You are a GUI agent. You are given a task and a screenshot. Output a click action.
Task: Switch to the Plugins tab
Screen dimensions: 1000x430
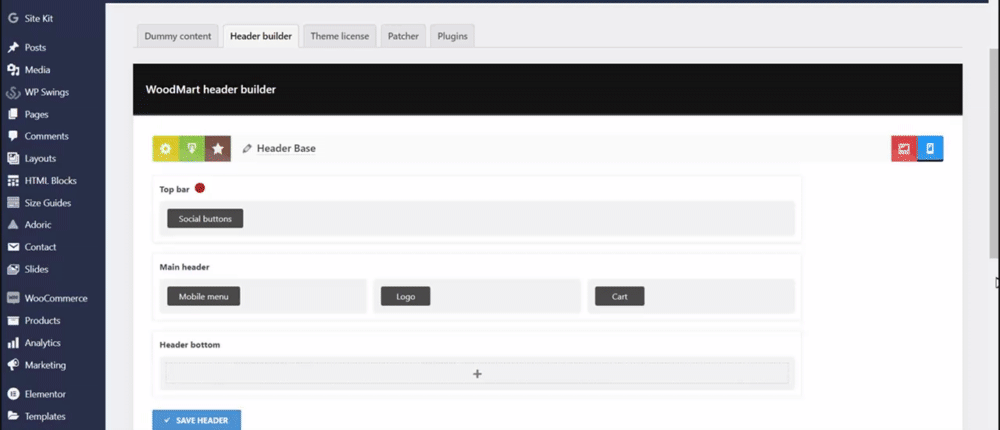[x=452, y=36]
